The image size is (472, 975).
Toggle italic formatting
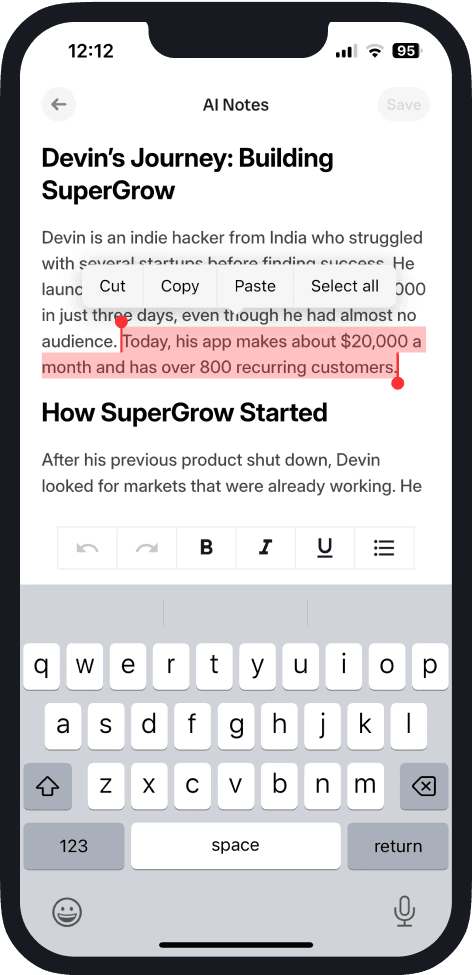click(x=266, y=548)
